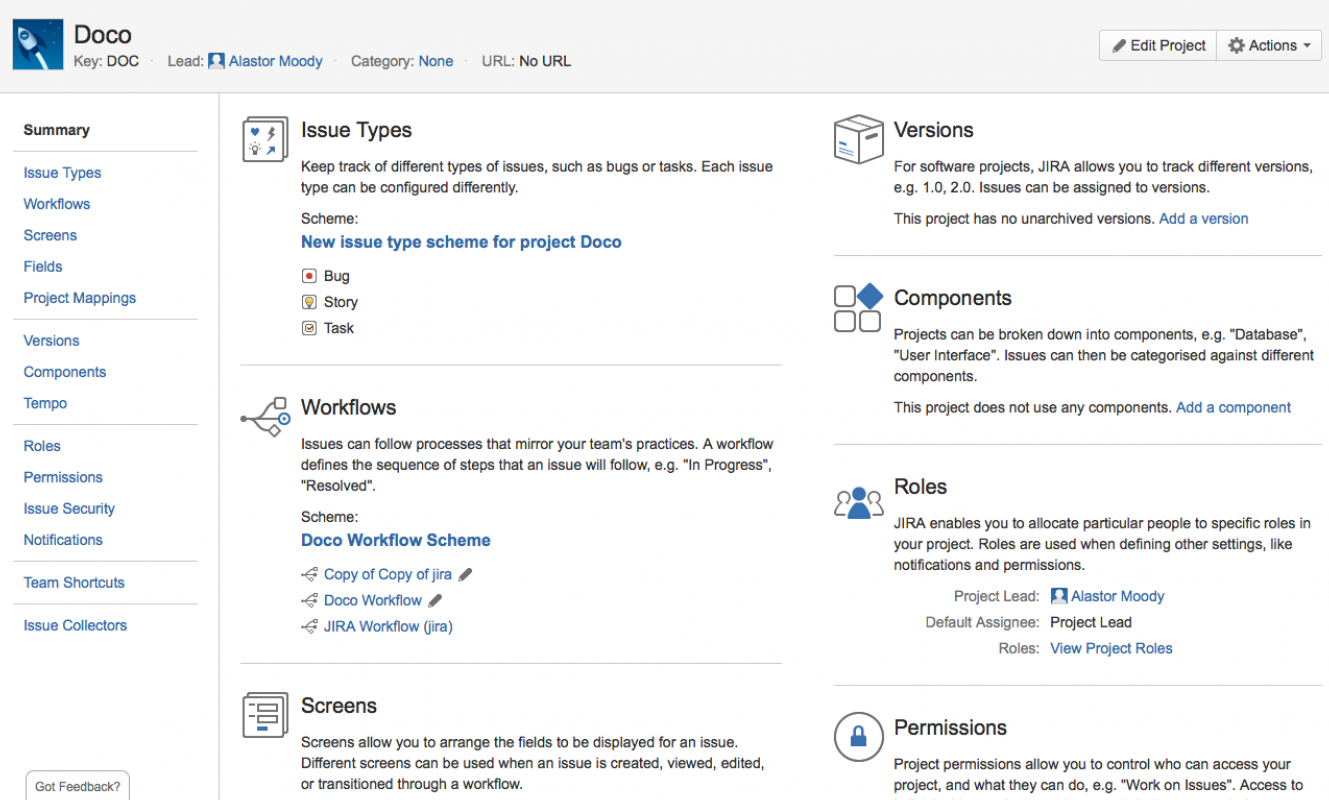Click the Workflows section icon
This screenshot has width=1329, height=800.
265,417
